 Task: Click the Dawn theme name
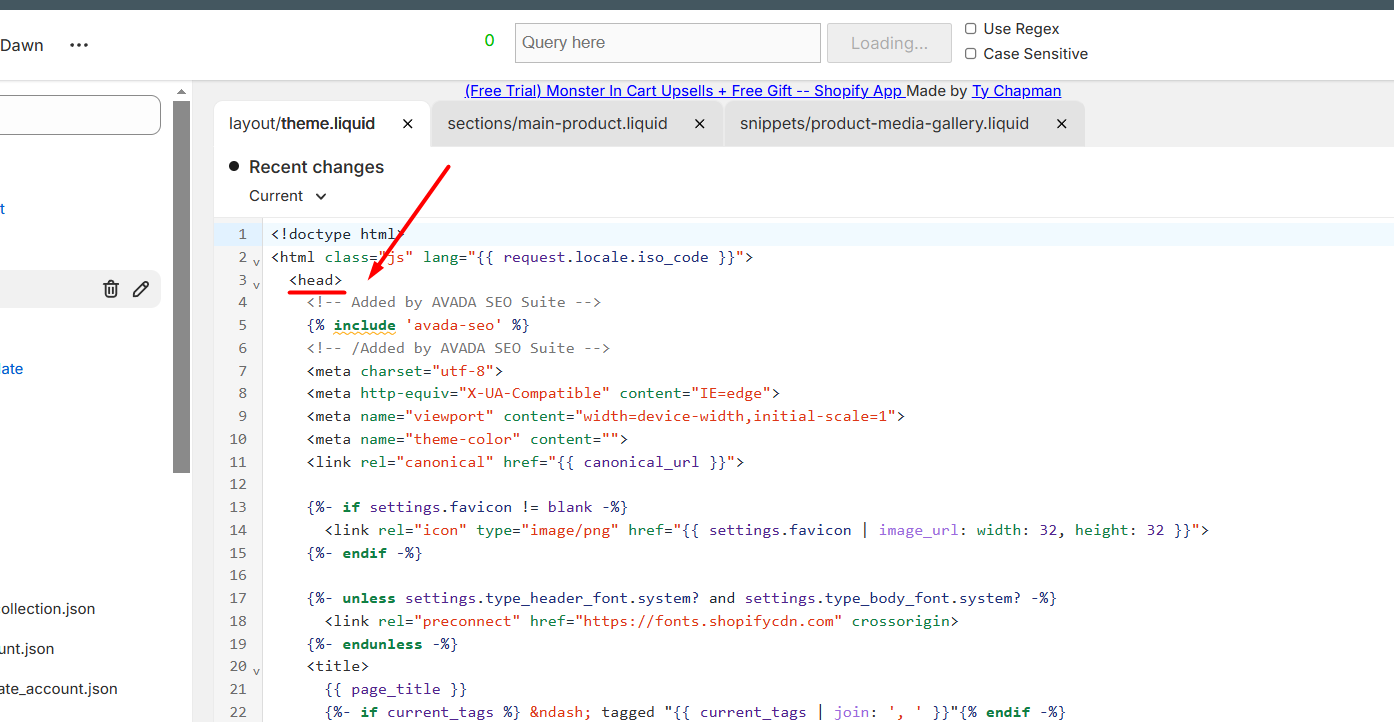[x=22, y=45]
